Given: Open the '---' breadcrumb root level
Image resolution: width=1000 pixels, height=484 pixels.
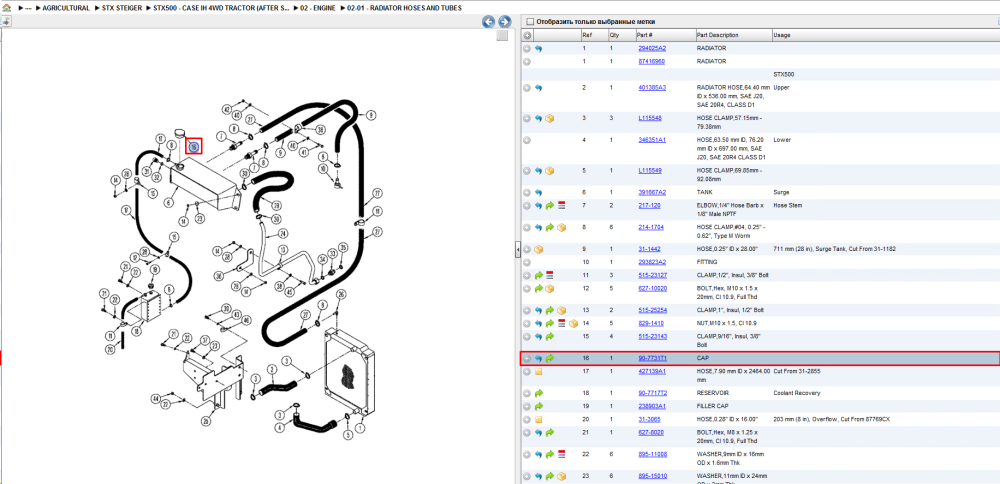Looking at the screenshot, I should pos(28,8).
